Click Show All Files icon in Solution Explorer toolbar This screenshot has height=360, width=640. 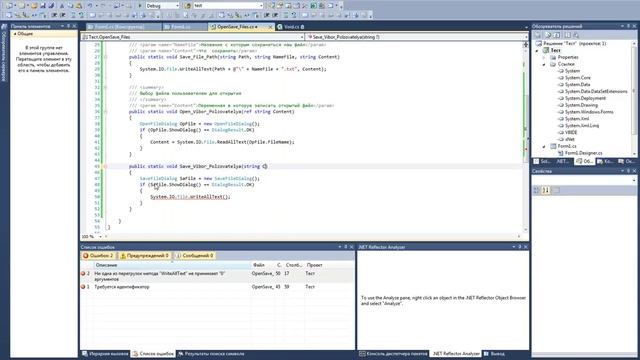548,35
